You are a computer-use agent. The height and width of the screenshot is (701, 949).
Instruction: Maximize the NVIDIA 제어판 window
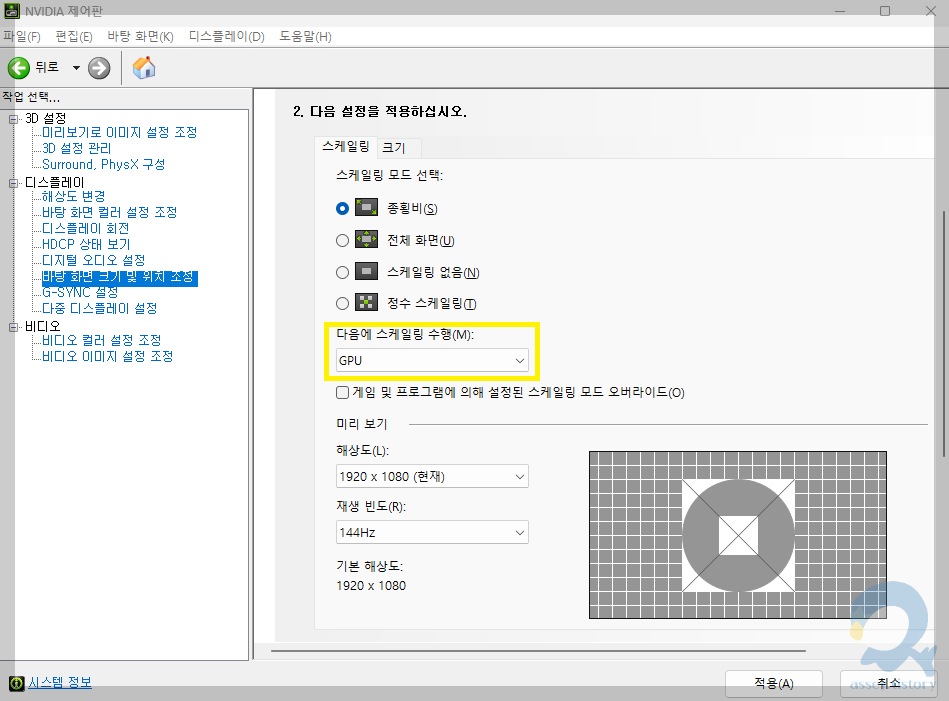click(885, 11)
